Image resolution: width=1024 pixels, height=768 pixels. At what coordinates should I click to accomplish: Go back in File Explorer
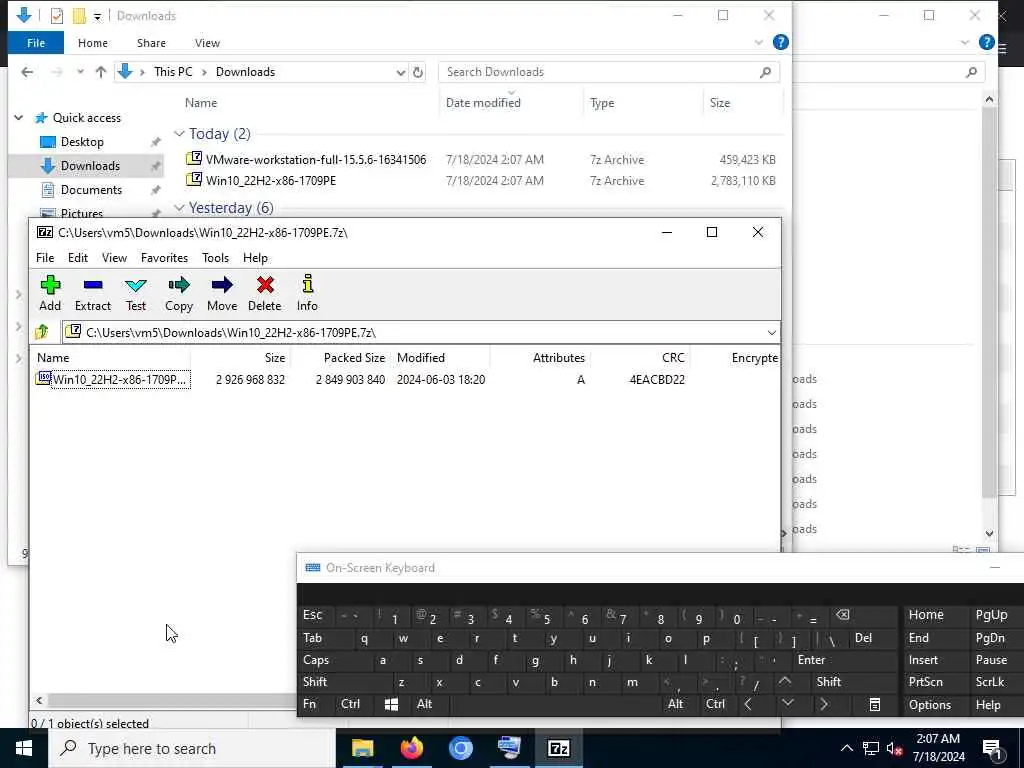[27, 72]
